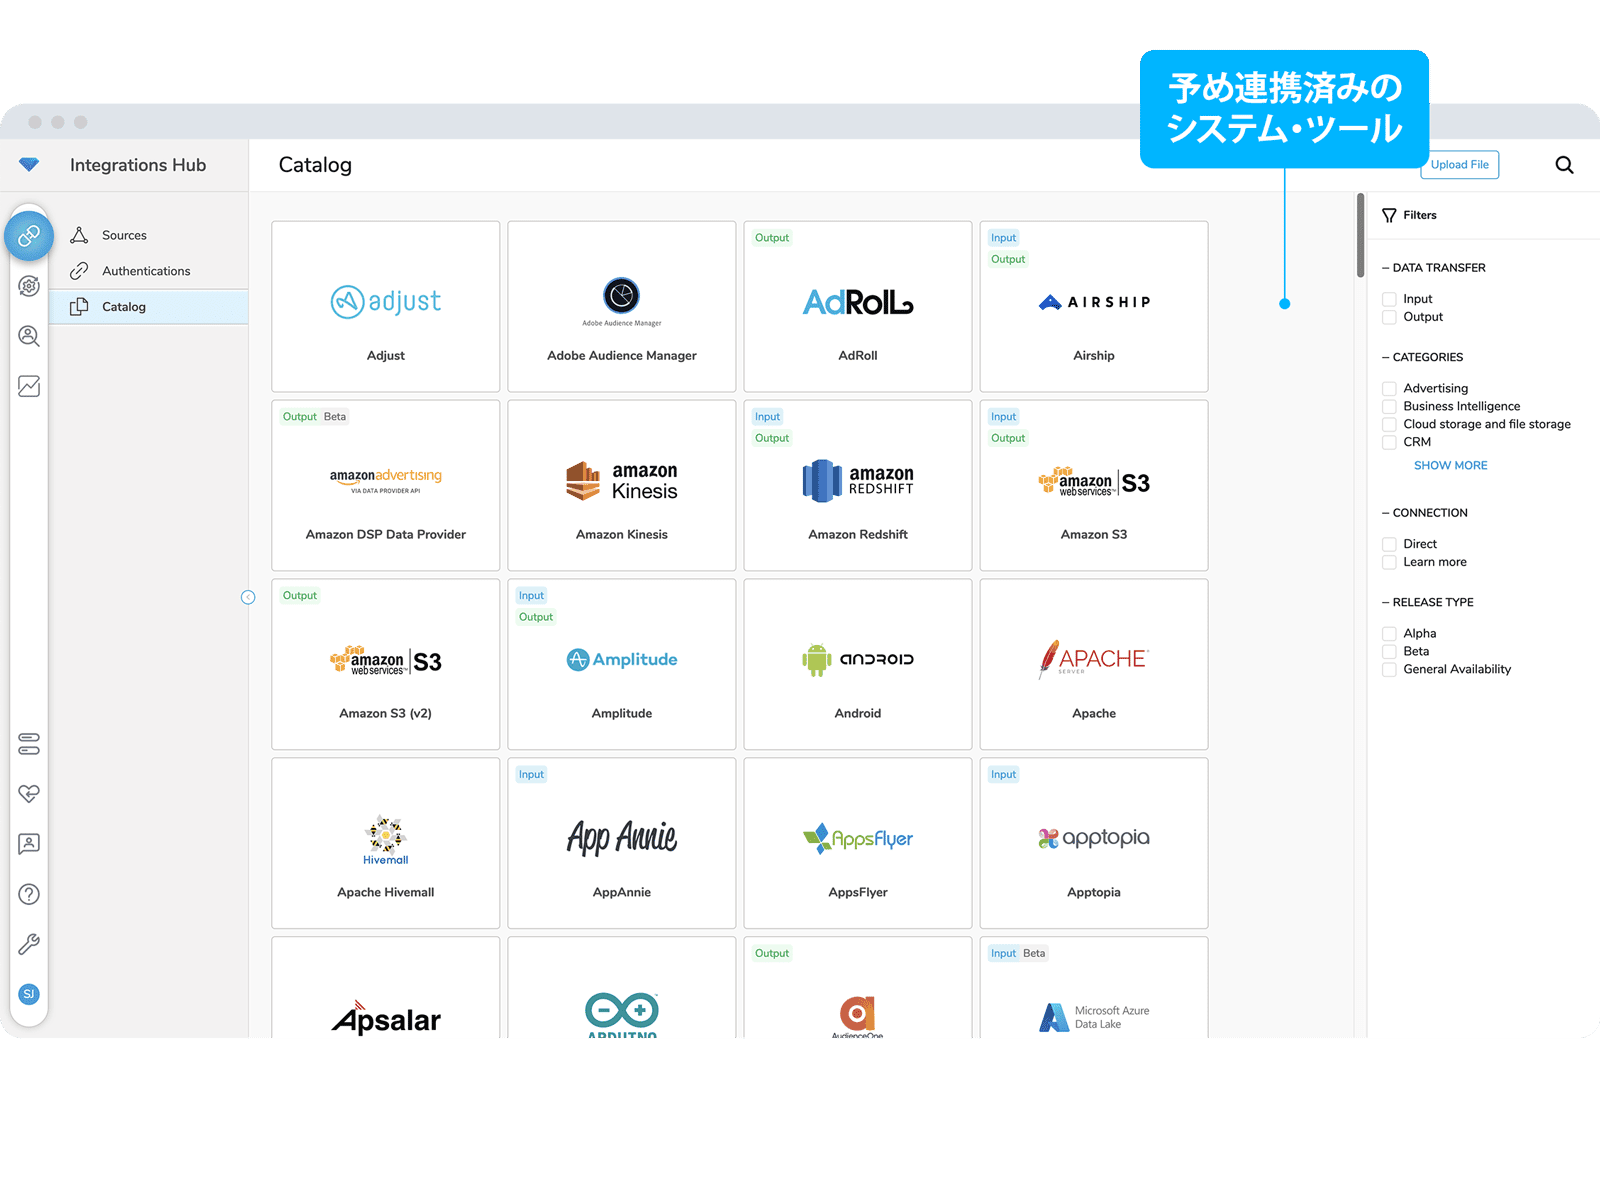
Task: Collapse the CONNECTION filter section
Action: [1424, 513]
